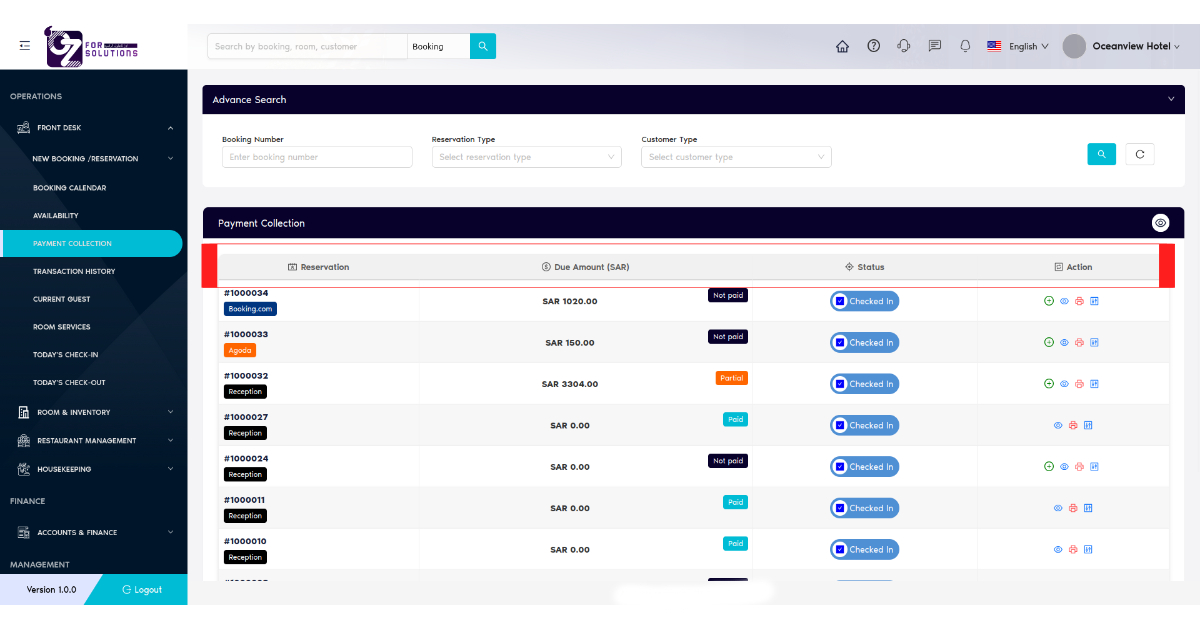Viewport: 1200px width, 628px height.
Task: Click the Logout button
Action: pyautogui.click(x=140, y=590)
